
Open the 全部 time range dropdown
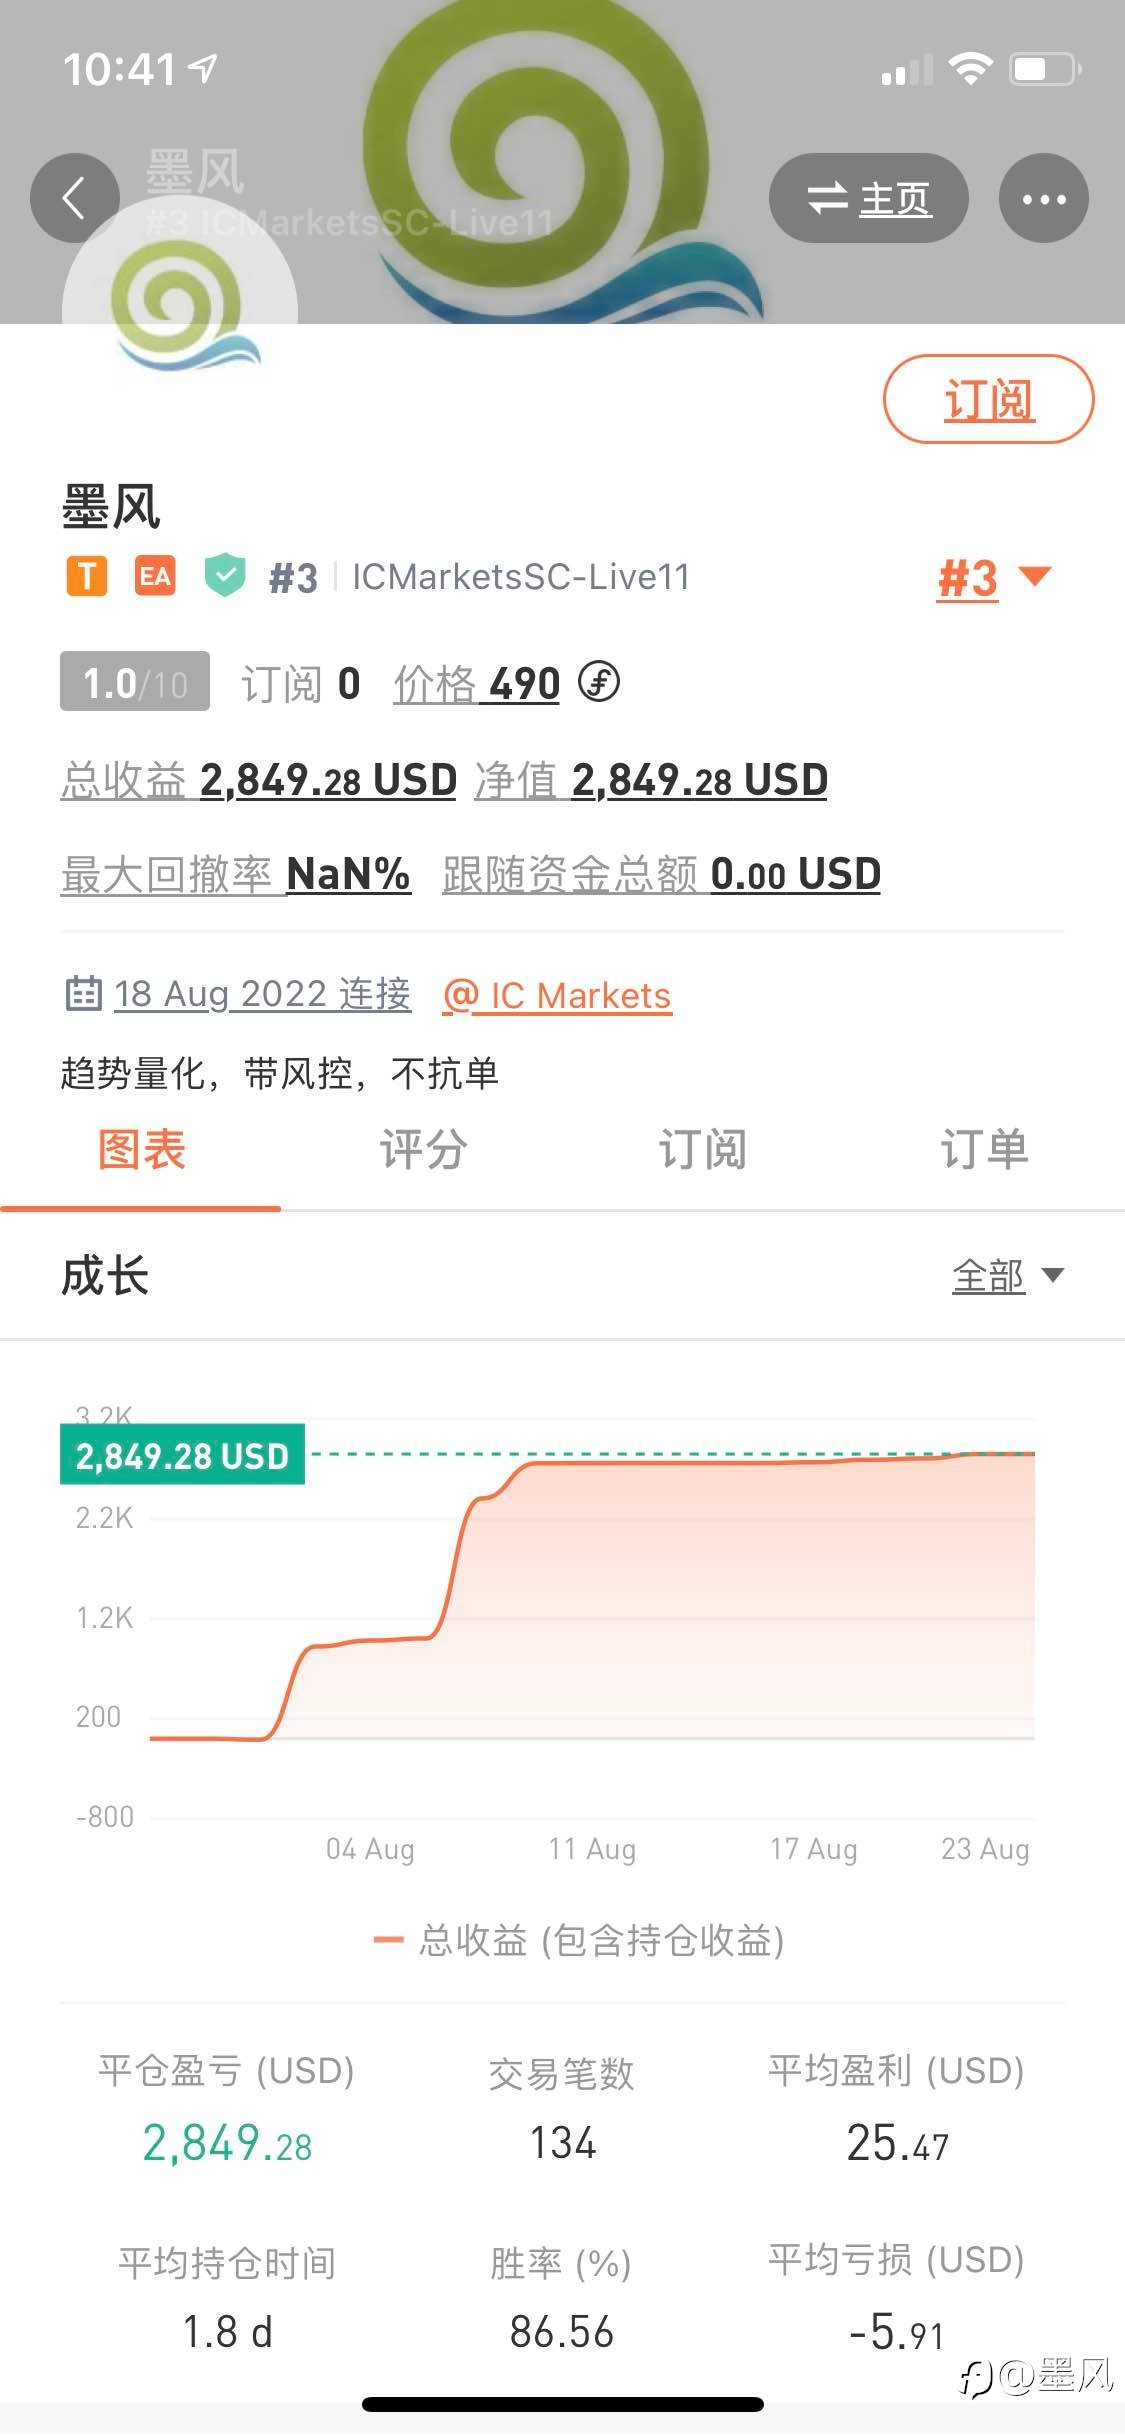pos(1008,1276)
